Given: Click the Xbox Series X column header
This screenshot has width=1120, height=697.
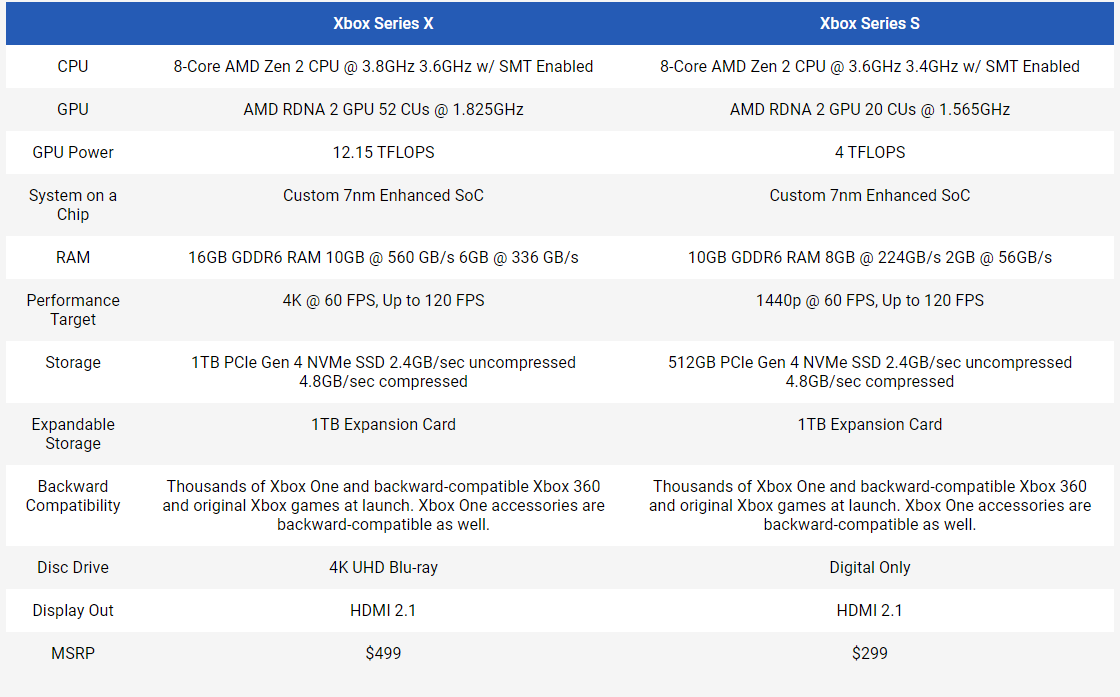Looking at the screenshot, I should click(x=383, y=24).
